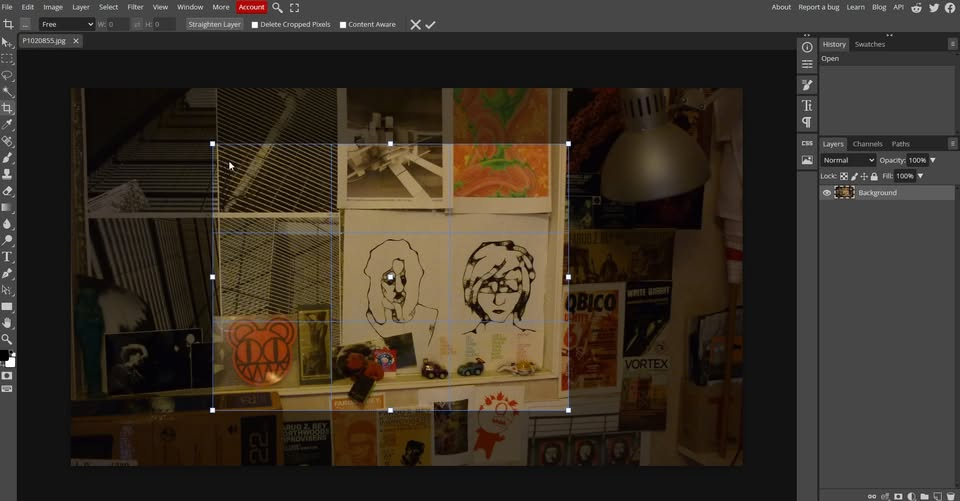Open the crop ratio Free dropdown
Viewport: 960px width, 501px height.
point(67,24)
